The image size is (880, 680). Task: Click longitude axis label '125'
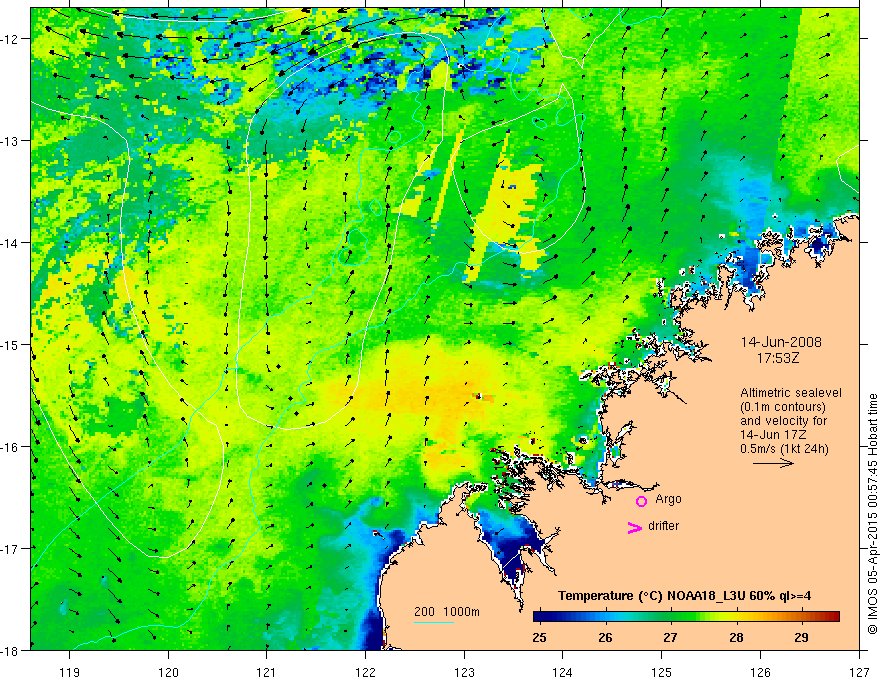pyautogui.click(x=662, y=672)
